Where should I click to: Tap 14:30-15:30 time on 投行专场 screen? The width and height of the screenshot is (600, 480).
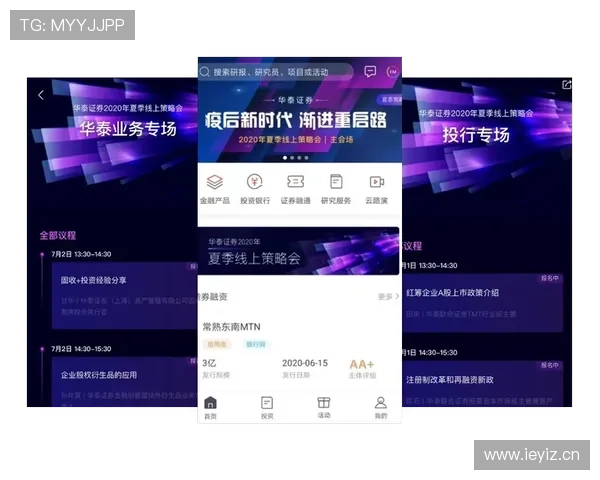438,352
